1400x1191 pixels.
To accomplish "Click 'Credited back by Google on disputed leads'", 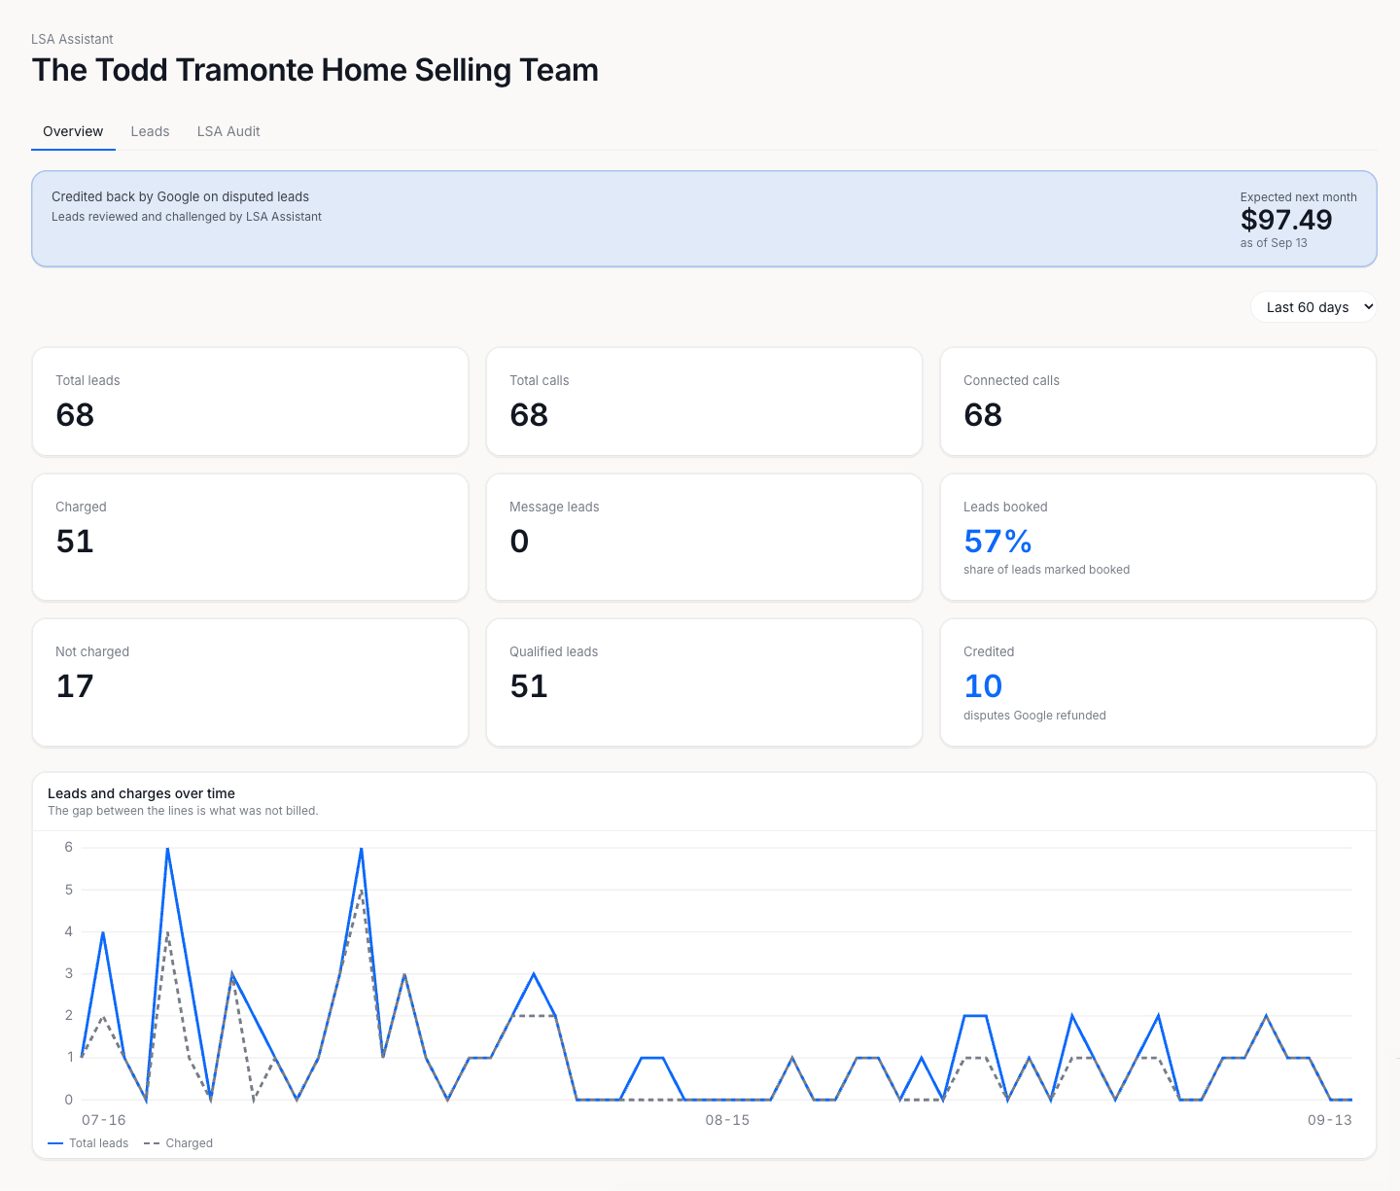I will click(x=180, y=197).
